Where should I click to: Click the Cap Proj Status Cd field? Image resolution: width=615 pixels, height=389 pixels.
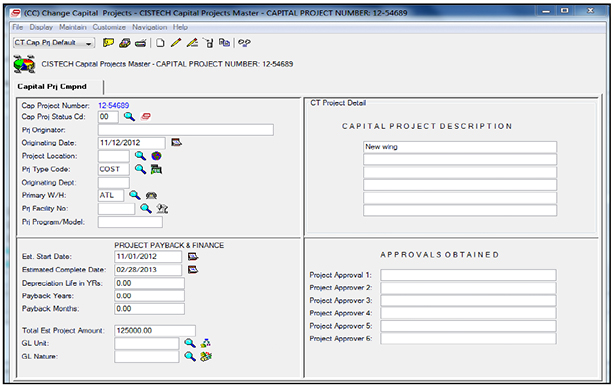[x=108, y=116]
